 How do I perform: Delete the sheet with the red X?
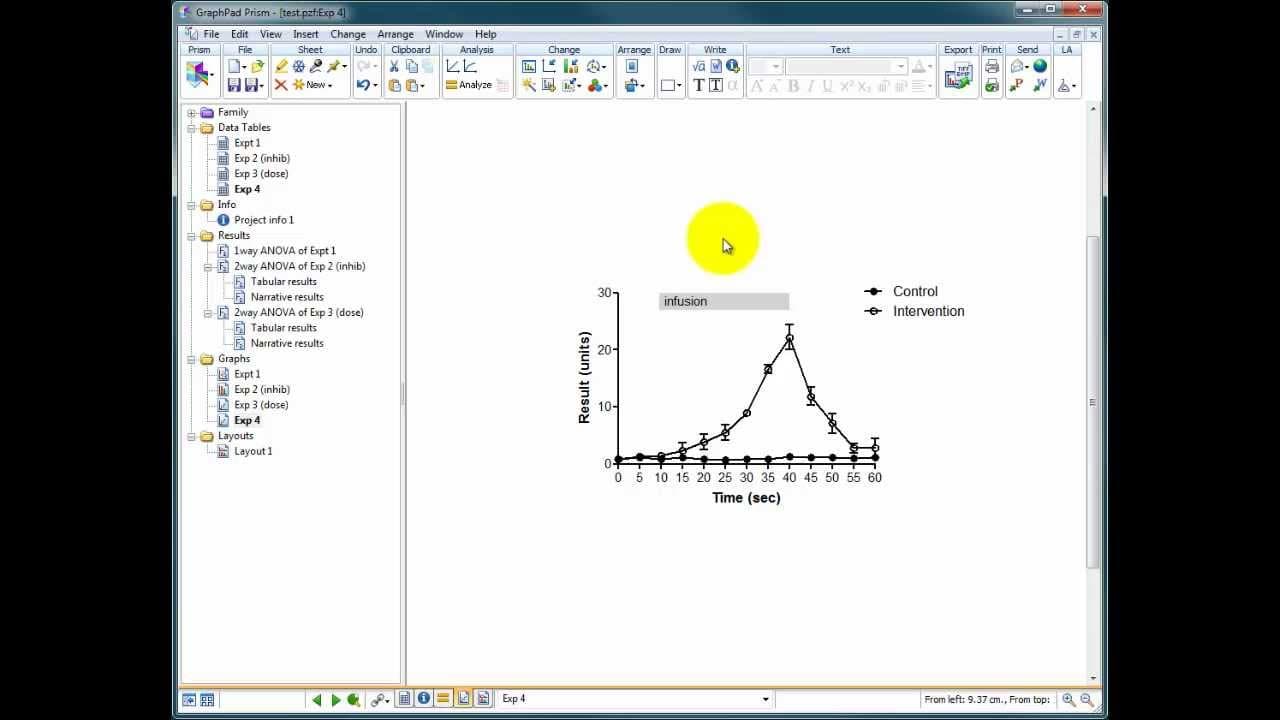point(281,85)
